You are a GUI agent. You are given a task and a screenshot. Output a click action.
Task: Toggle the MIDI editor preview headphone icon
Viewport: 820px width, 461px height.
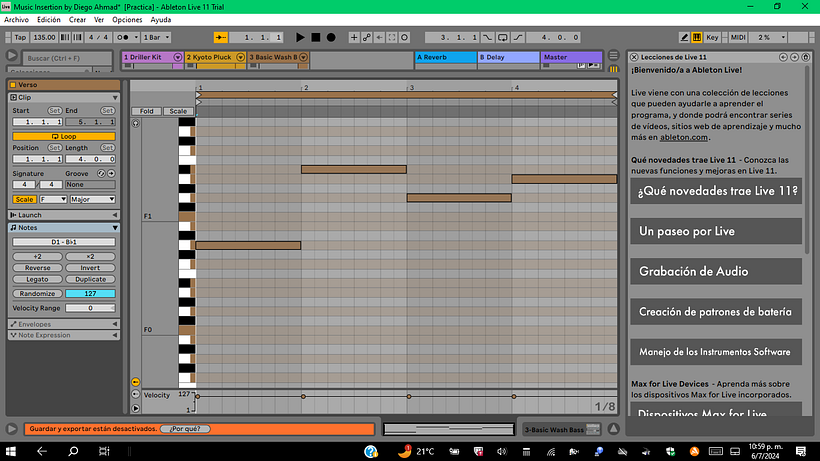[x=135, y=123]
